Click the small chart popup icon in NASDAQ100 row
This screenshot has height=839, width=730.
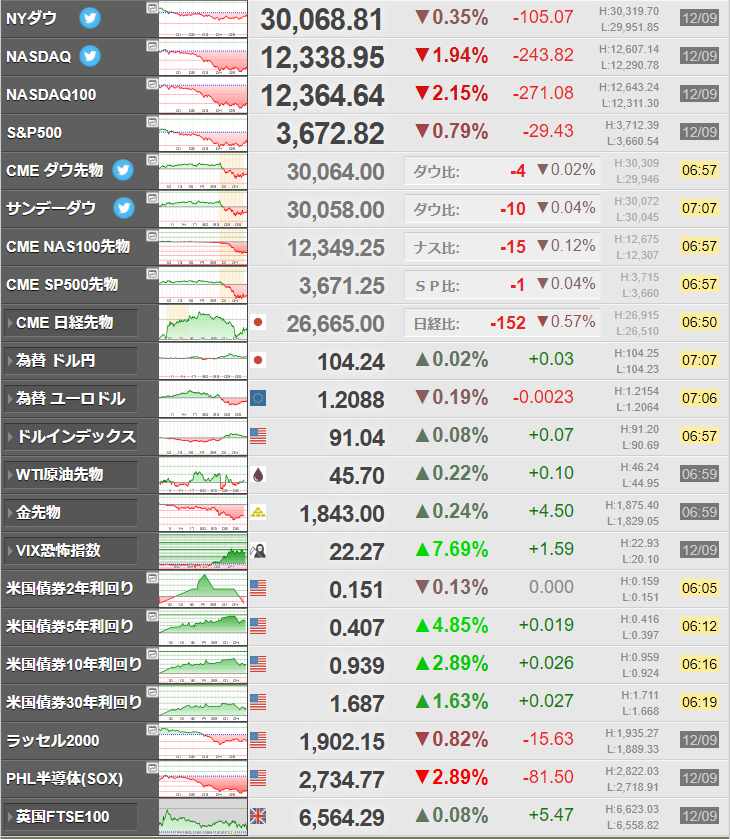point(152,84)
